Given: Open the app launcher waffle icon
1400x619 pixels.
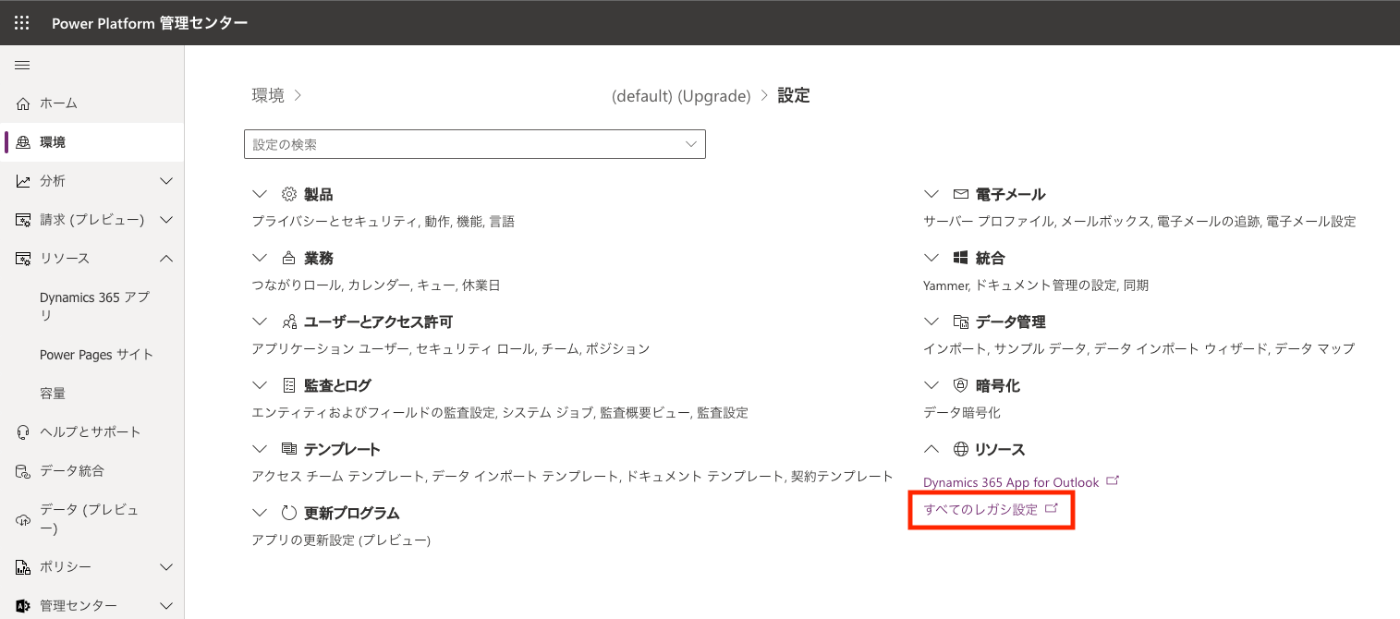Looking at the screenshot, I should (x=22, y=22).
